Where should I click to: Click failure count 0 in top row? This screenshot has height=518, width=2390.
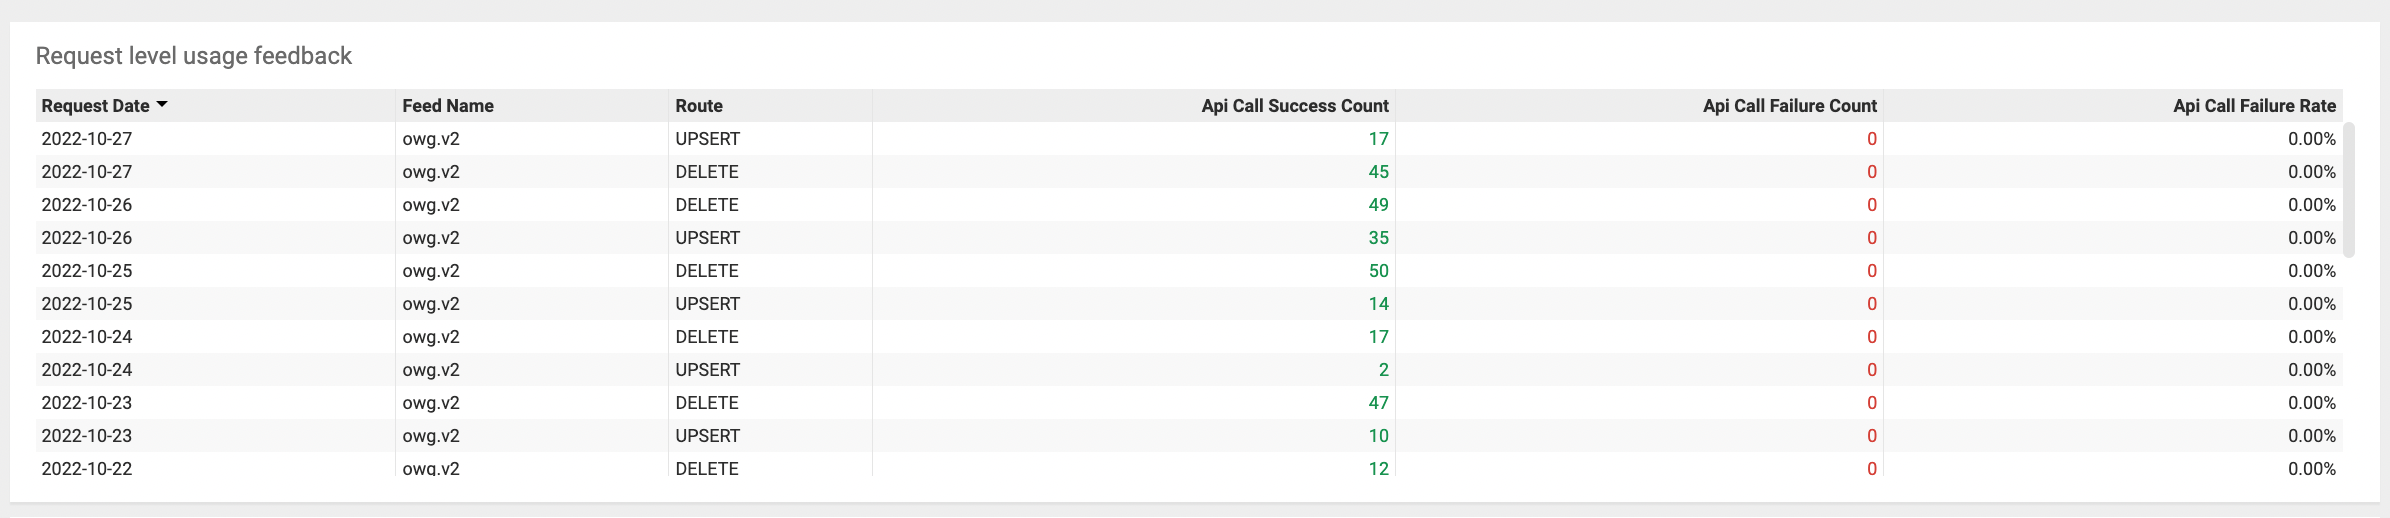coord(1872,139)
